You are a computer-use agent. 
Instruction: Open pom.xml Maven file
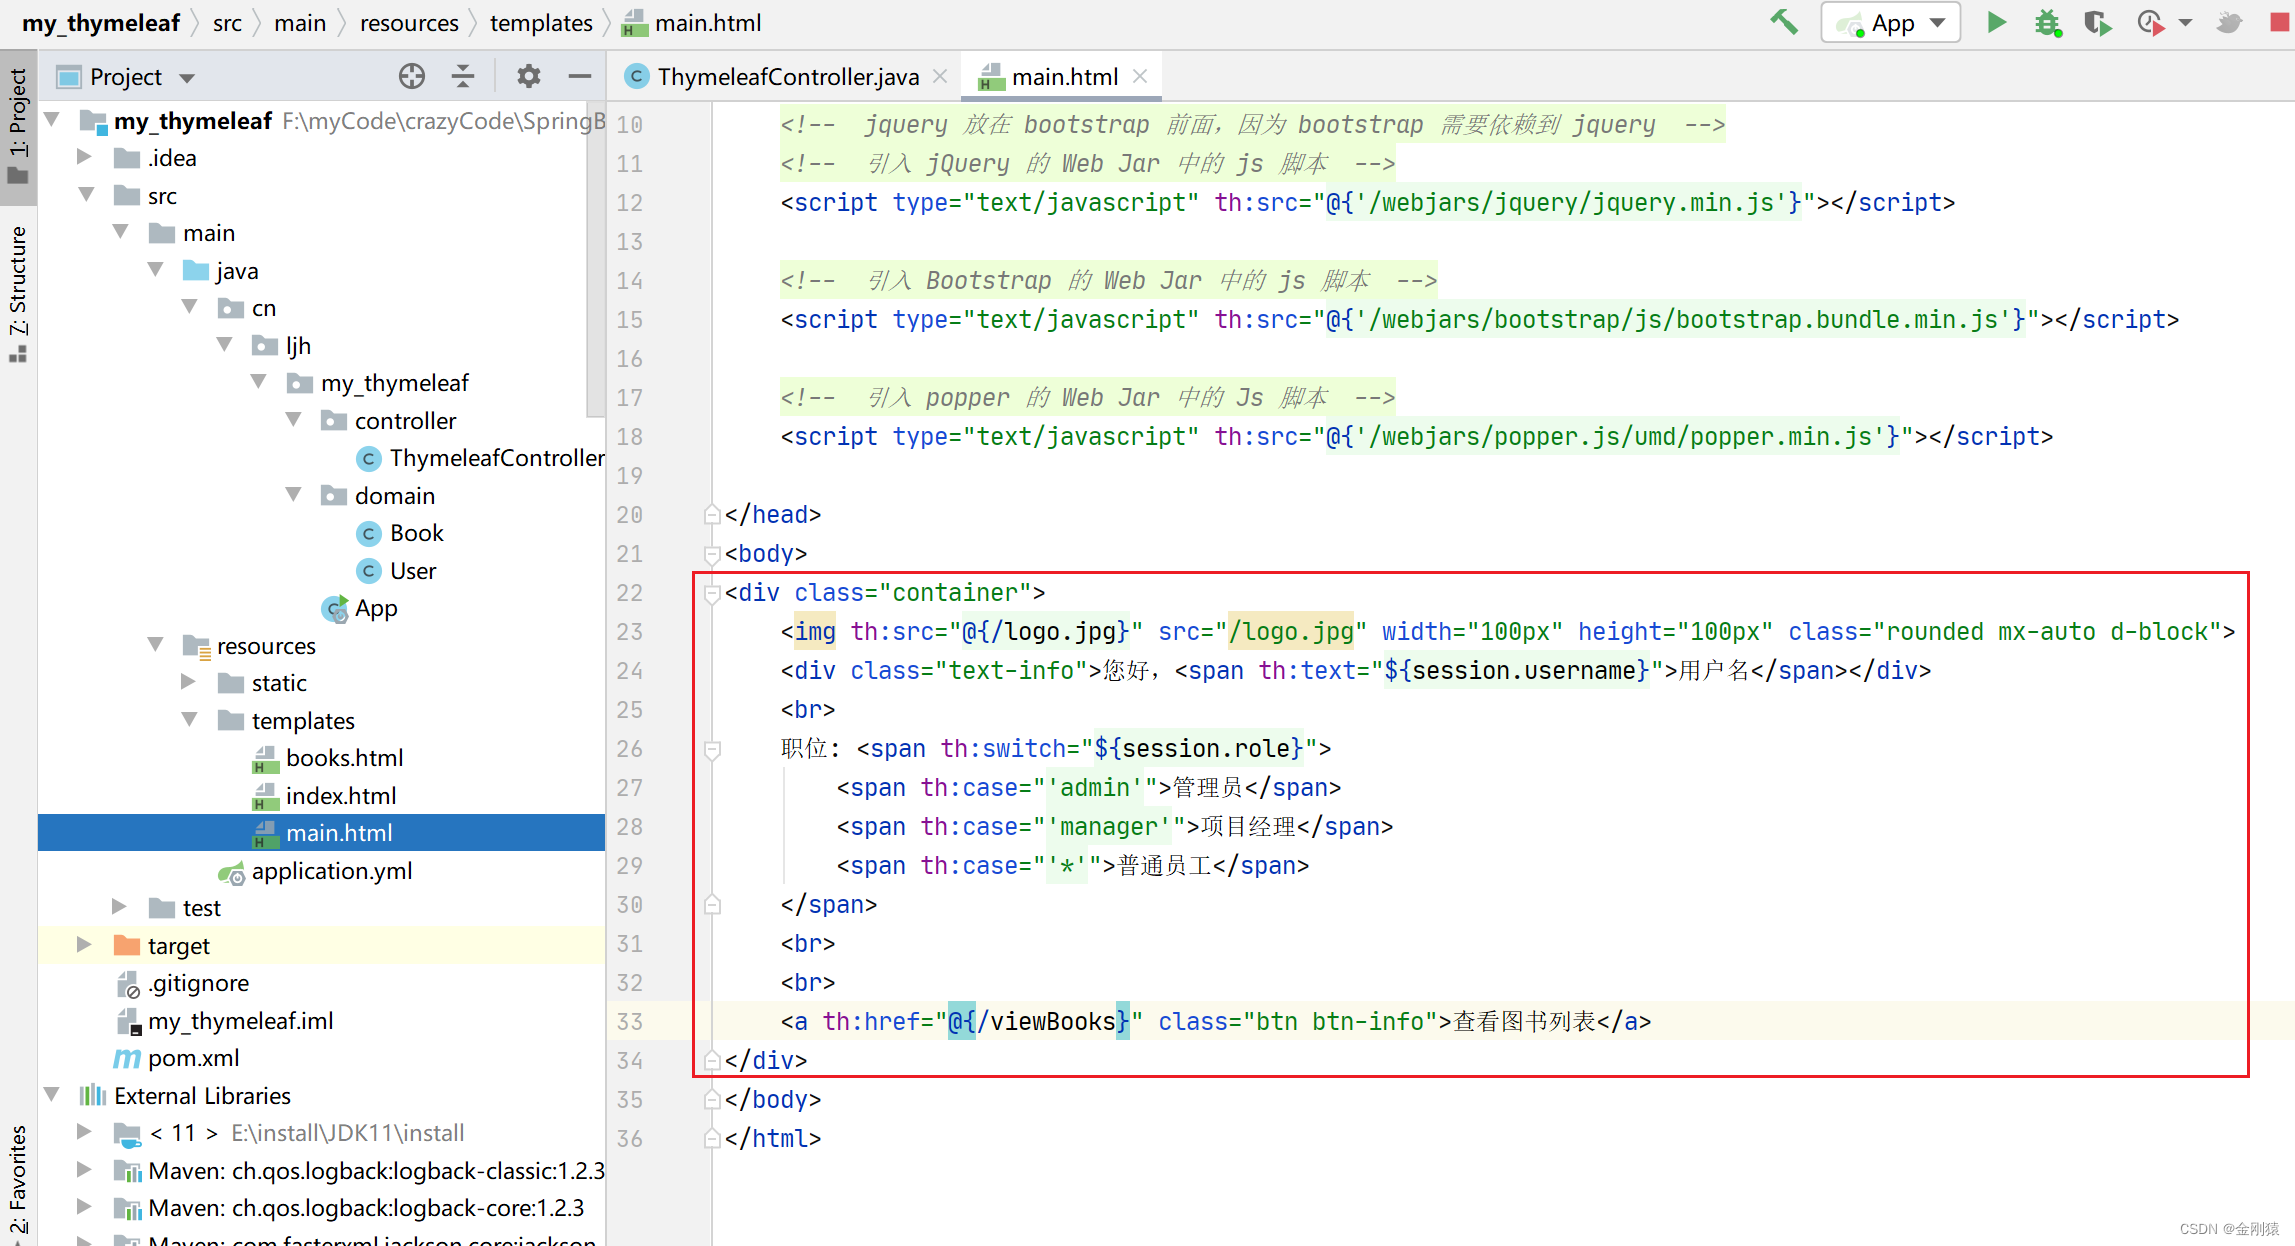(177, 1058)
